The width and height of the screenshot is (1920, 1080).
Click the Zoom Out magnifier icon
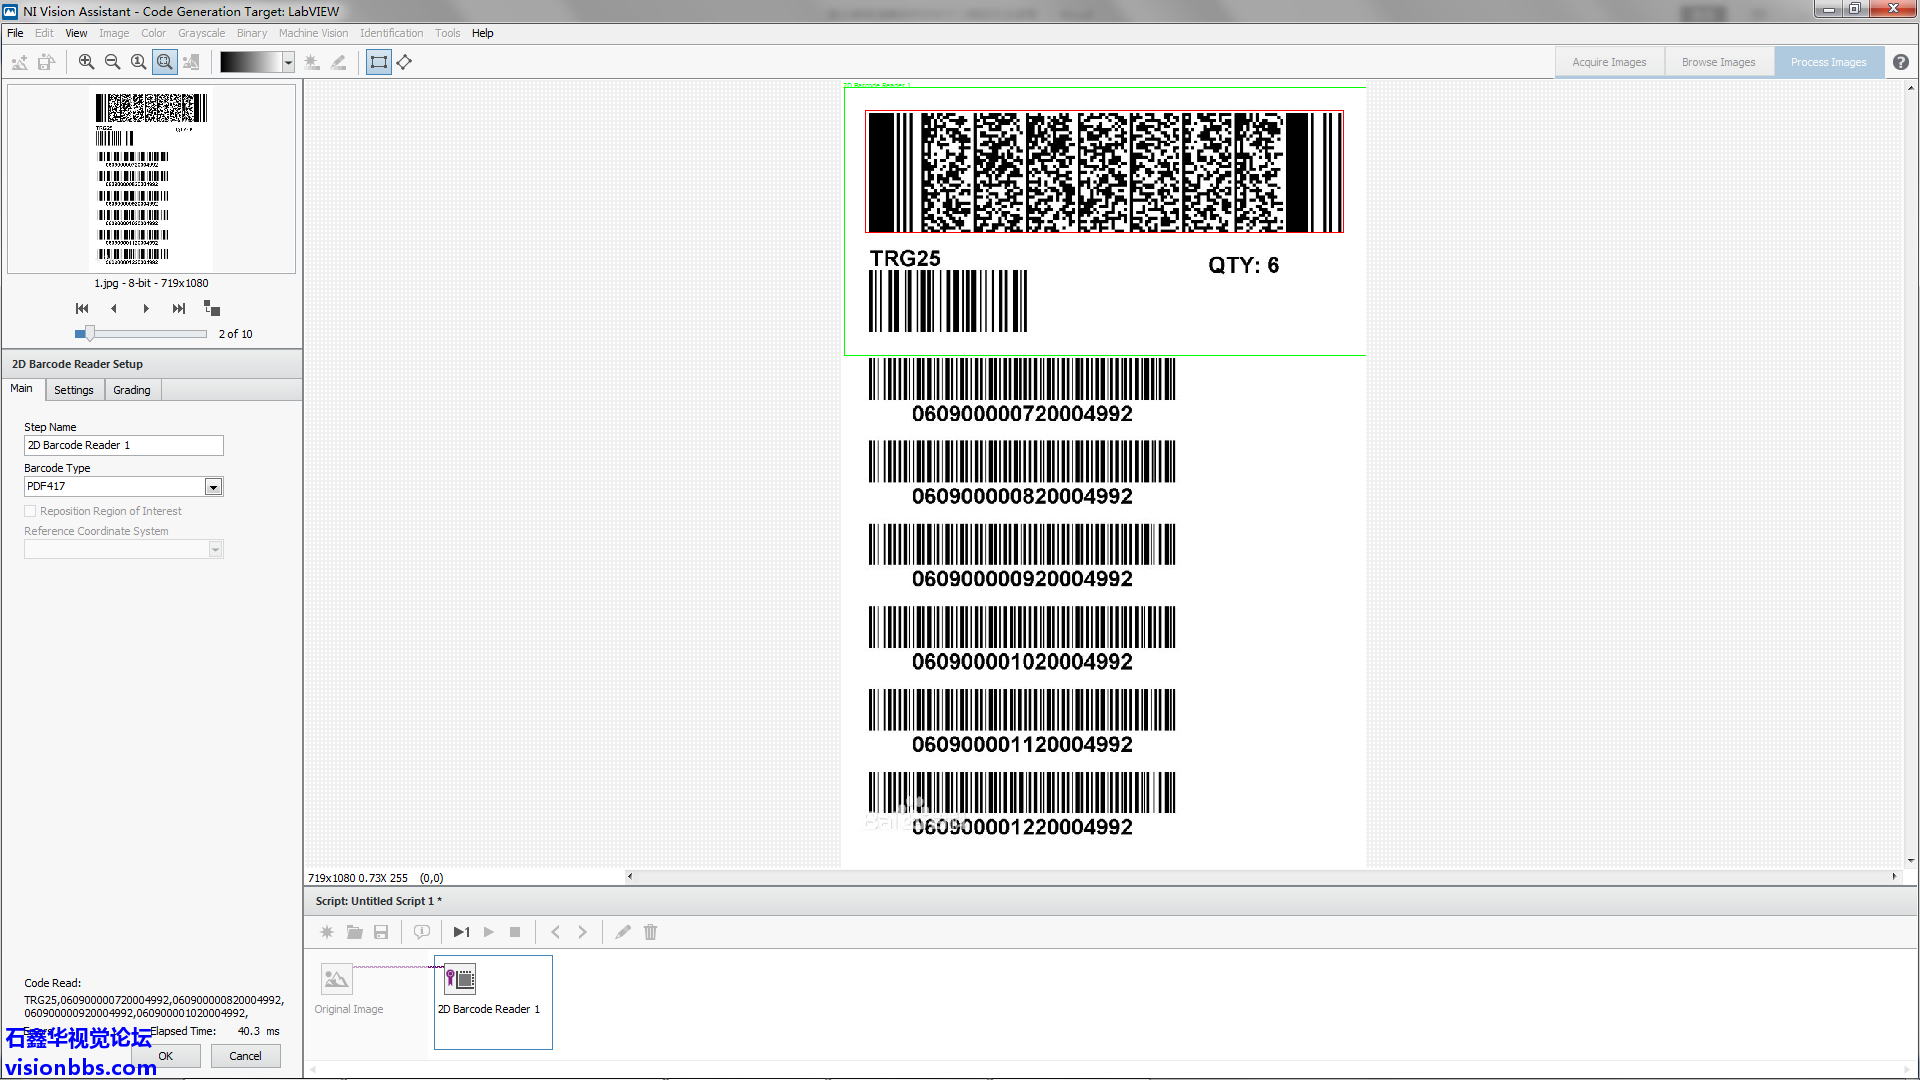[x=113, y=62]
